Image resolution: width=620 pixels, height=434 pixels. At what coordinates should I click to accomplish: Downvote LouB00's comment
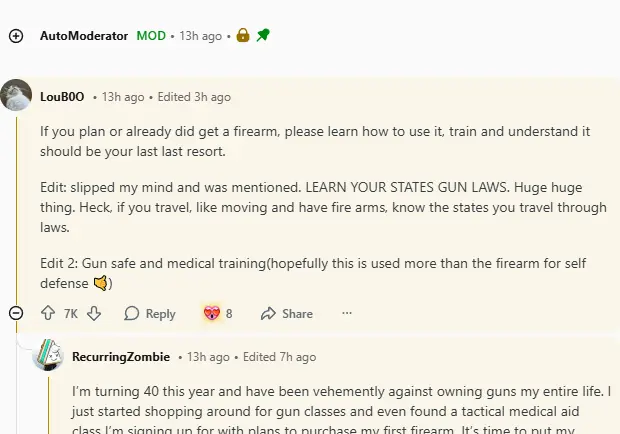pyautogui.click(x=94, y=313)
